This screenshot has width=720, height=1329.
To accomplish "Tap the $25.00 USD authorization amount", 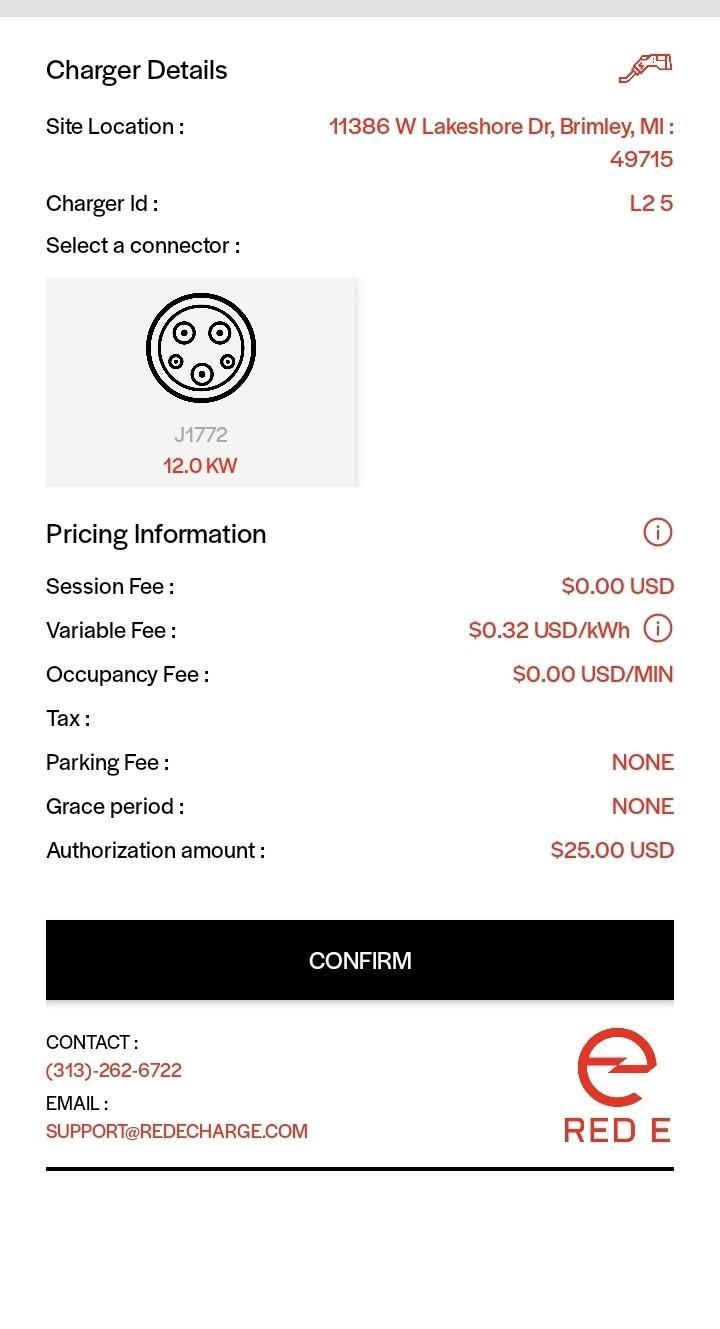I will point(612,850).
